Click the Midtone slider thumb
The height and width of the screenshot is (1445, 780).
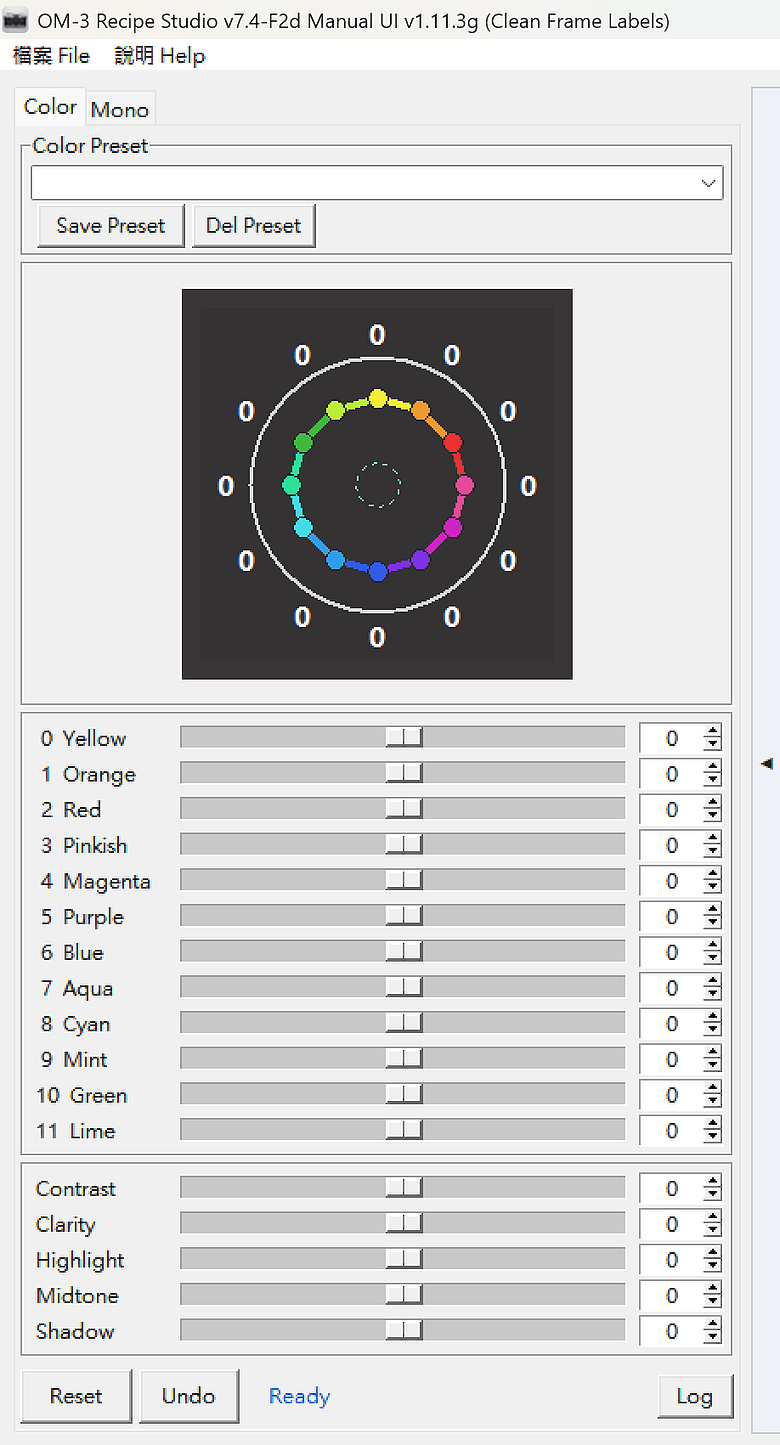[x=404, y=1295]
